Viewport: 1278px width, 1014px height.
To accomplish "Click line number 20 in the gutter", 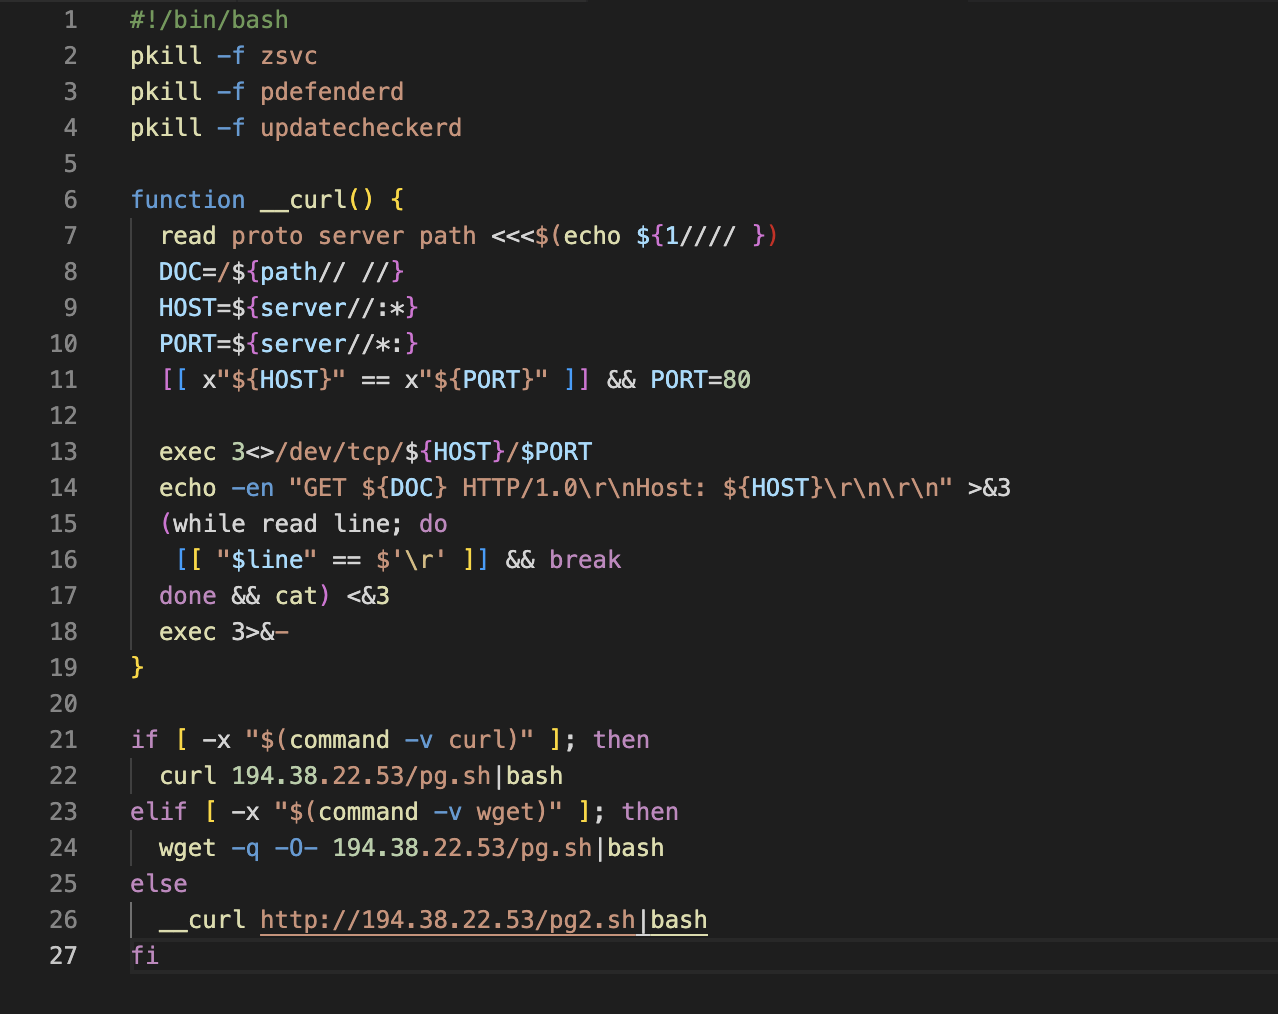I will pyautogui.click(x=63, y=704).
